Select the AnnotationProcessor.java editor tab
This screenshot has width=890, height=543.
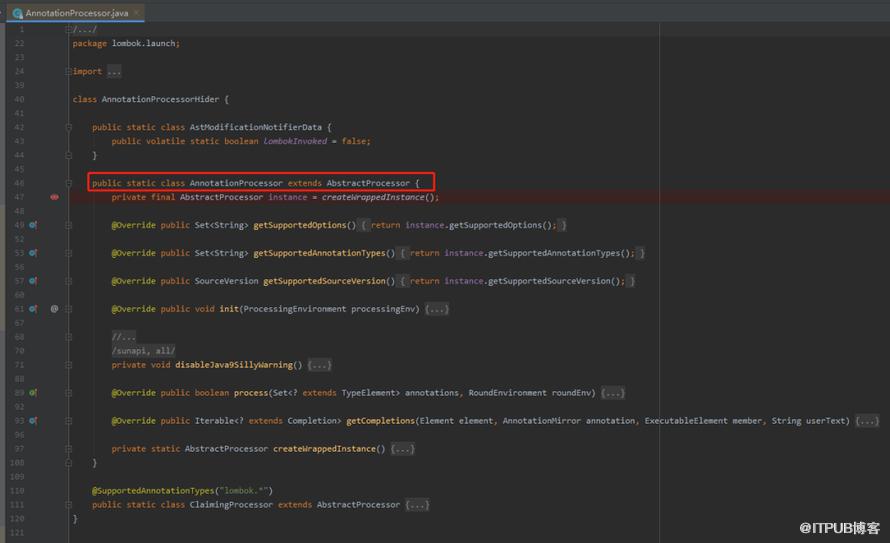pyautogui.click(x=76, y=13)
